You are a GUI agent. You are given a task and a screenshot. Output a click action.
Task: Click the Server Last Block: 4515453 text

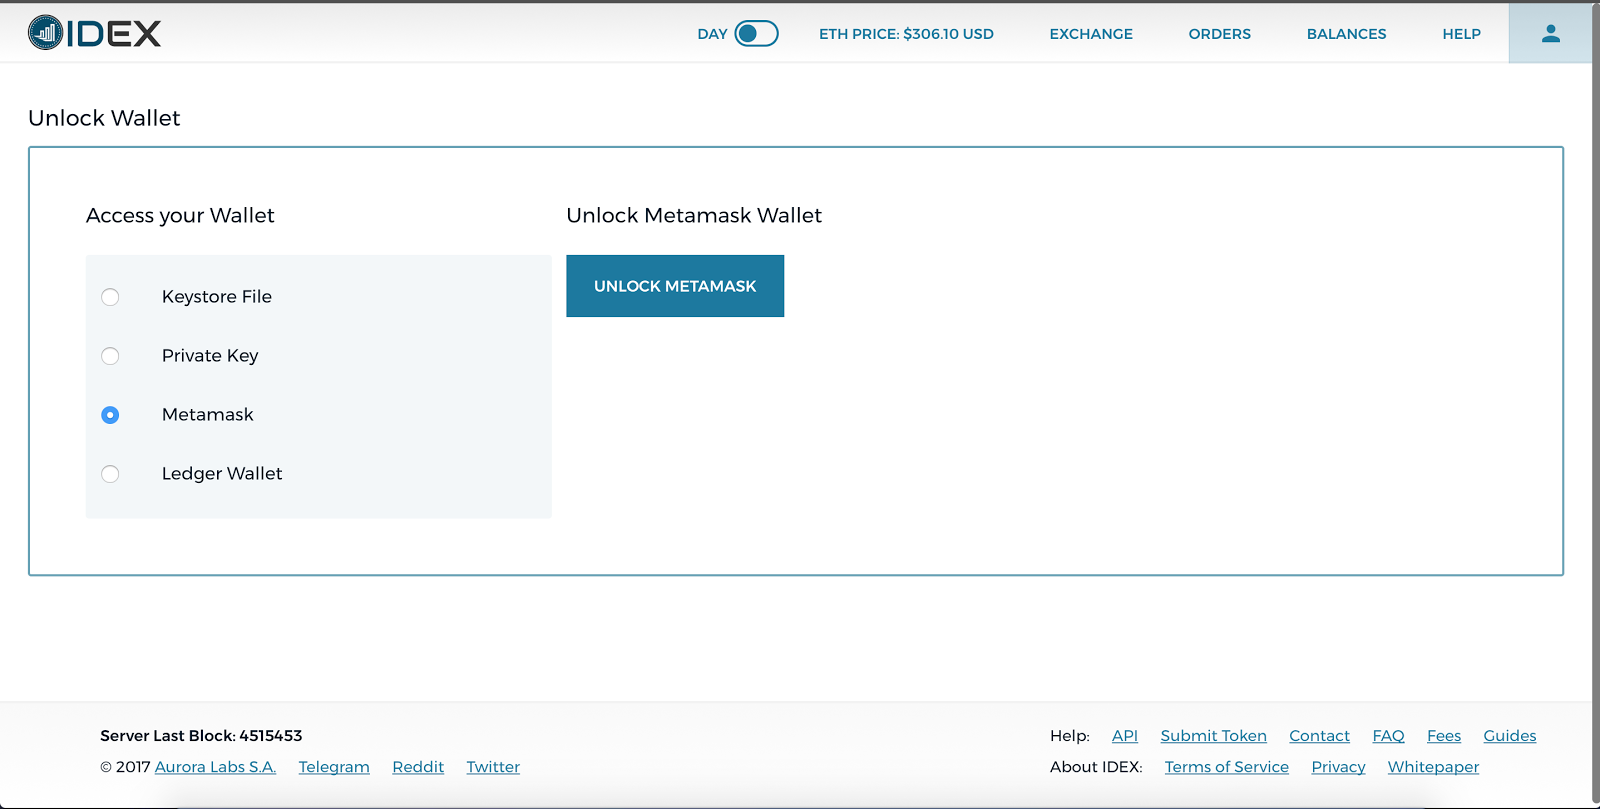click(201, 736)
